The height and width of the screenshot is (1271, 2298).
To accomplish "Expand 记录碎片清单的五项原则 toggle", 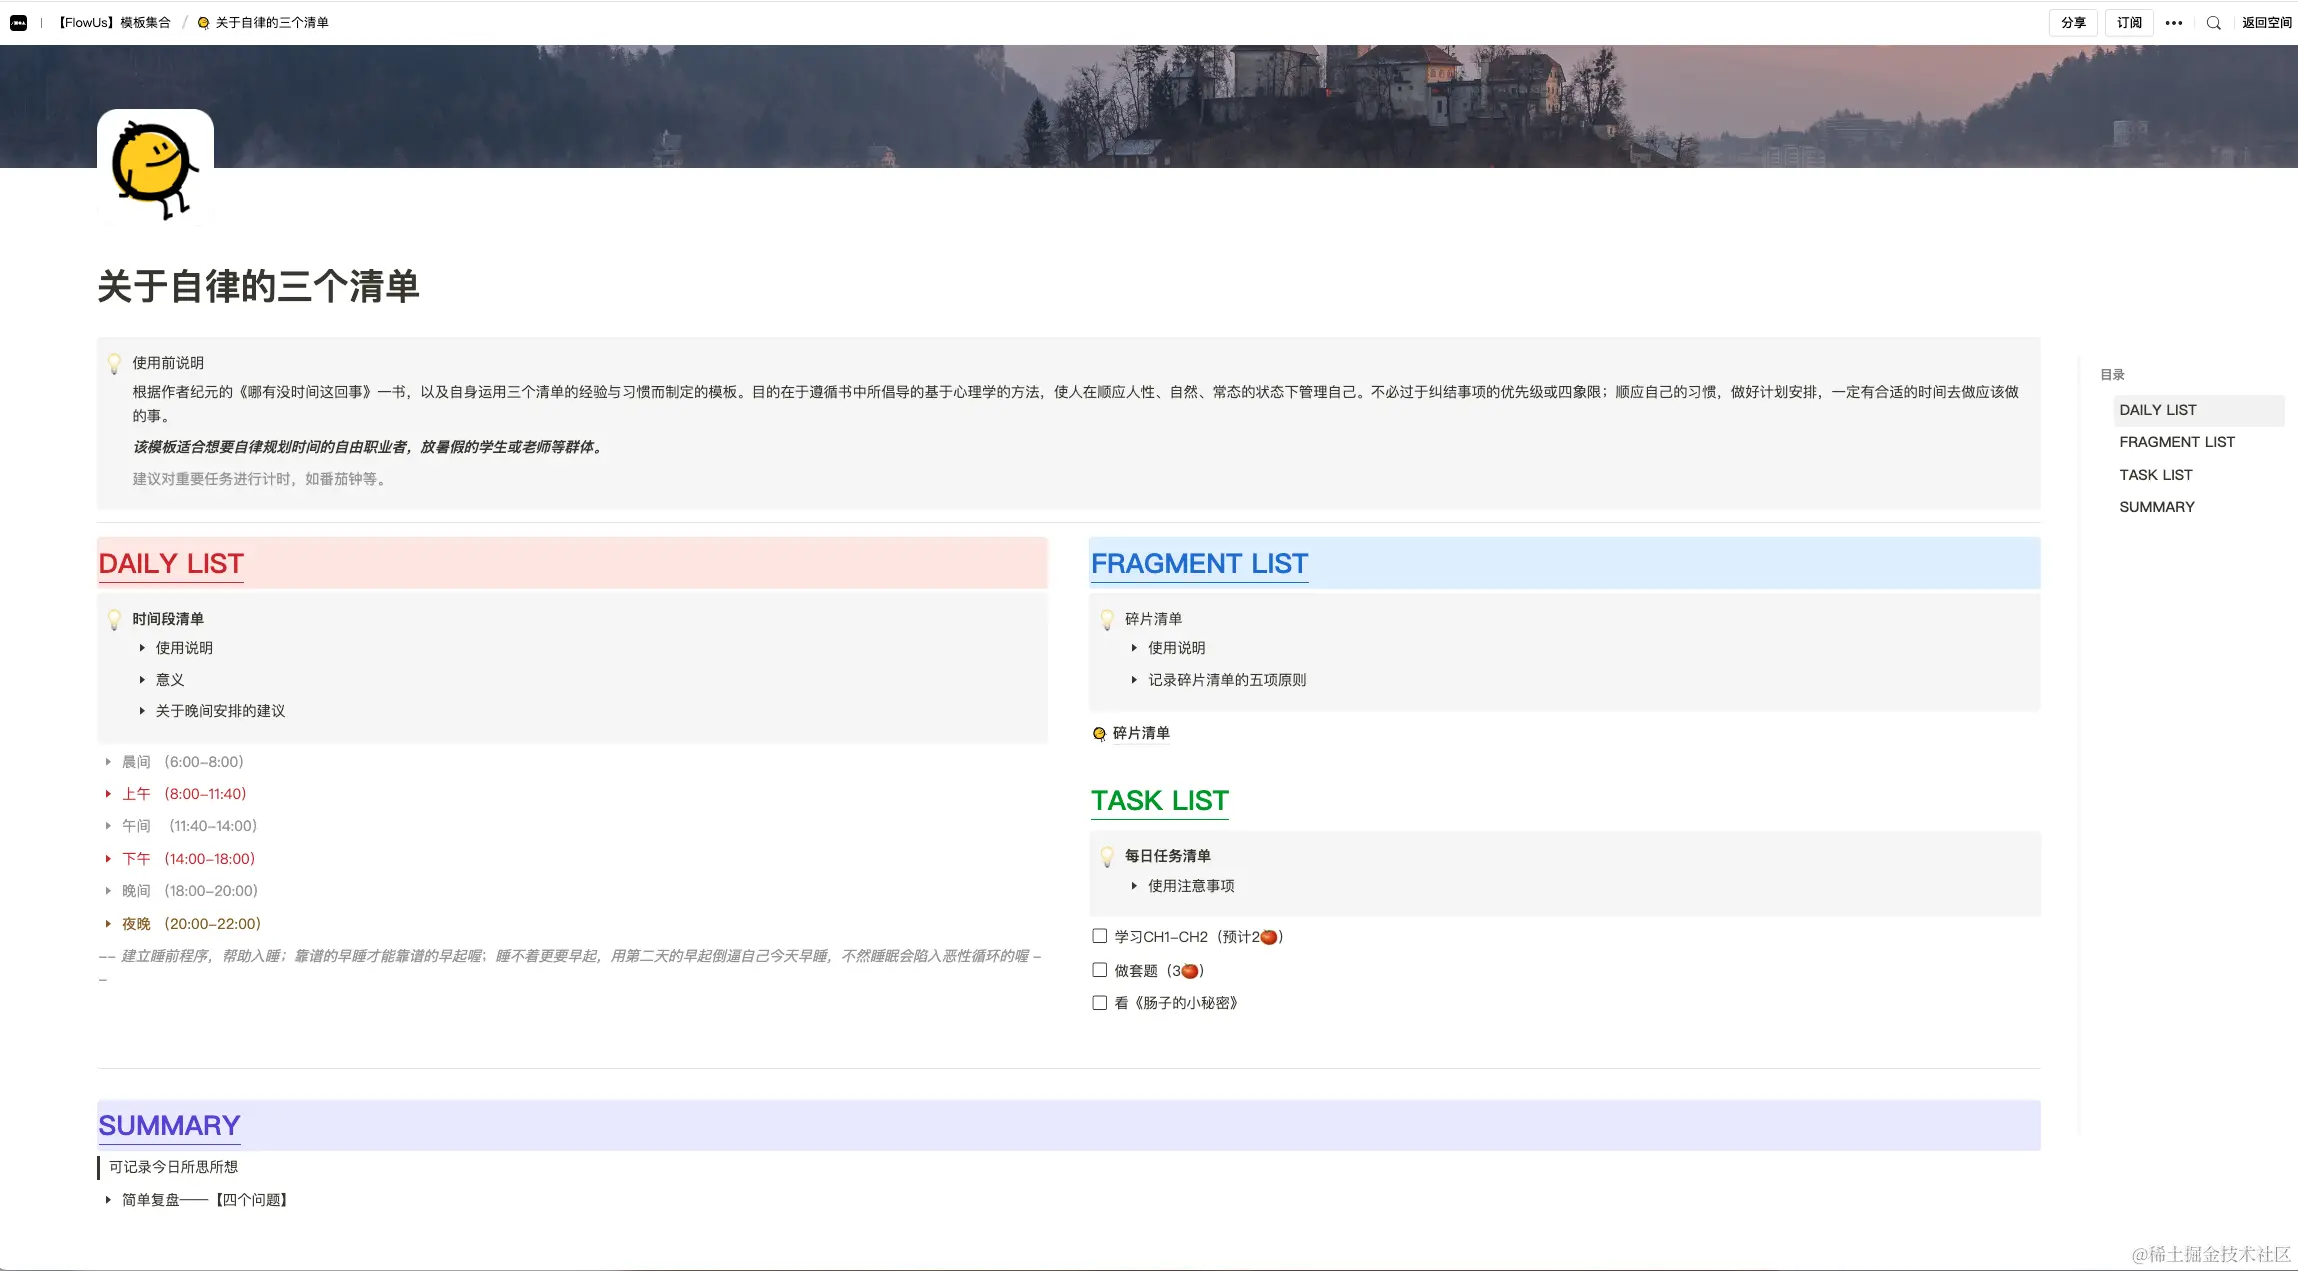I will click(x=1134, y=680).
